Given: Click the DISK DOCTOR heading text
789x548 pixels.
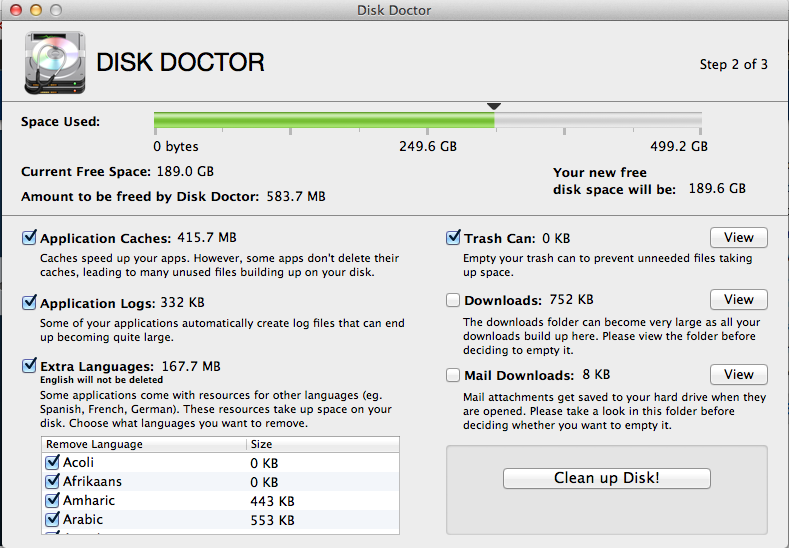Looking at the screenshot, I should [x=180, y=62].
